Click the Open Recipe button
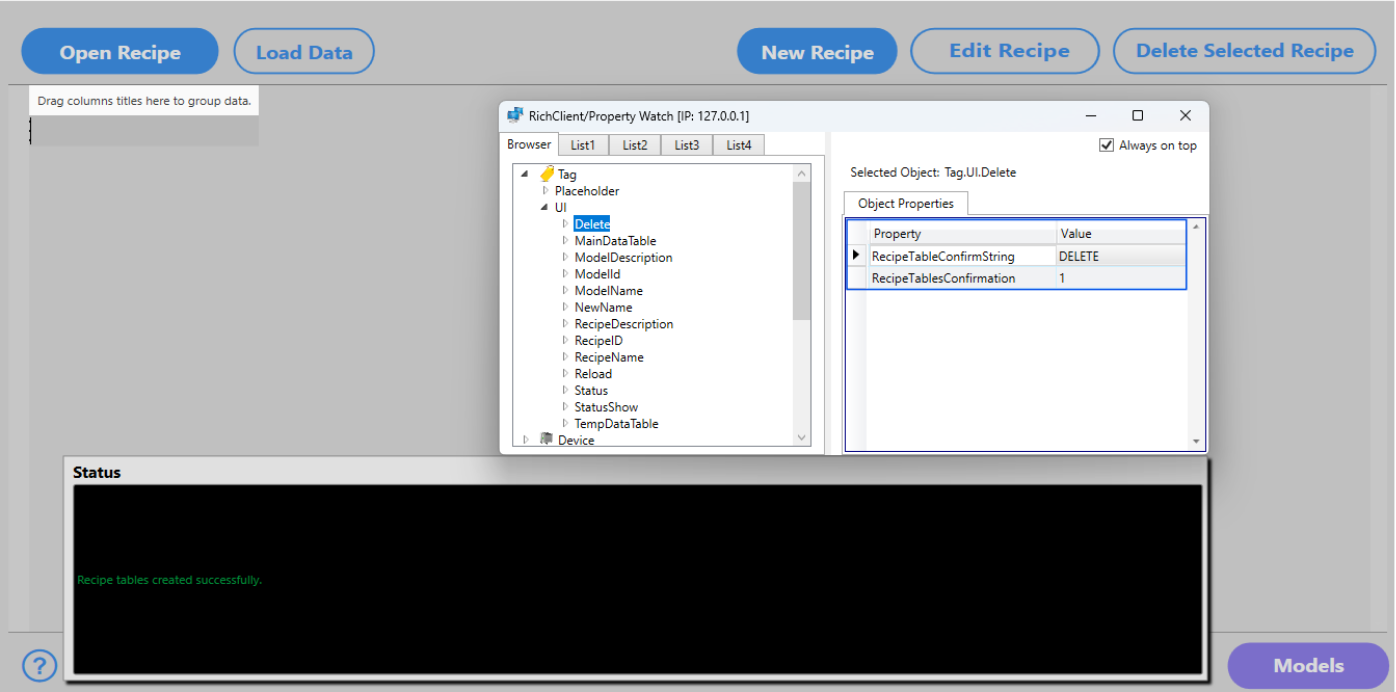Screen dimensions: 1396x692 120,53
